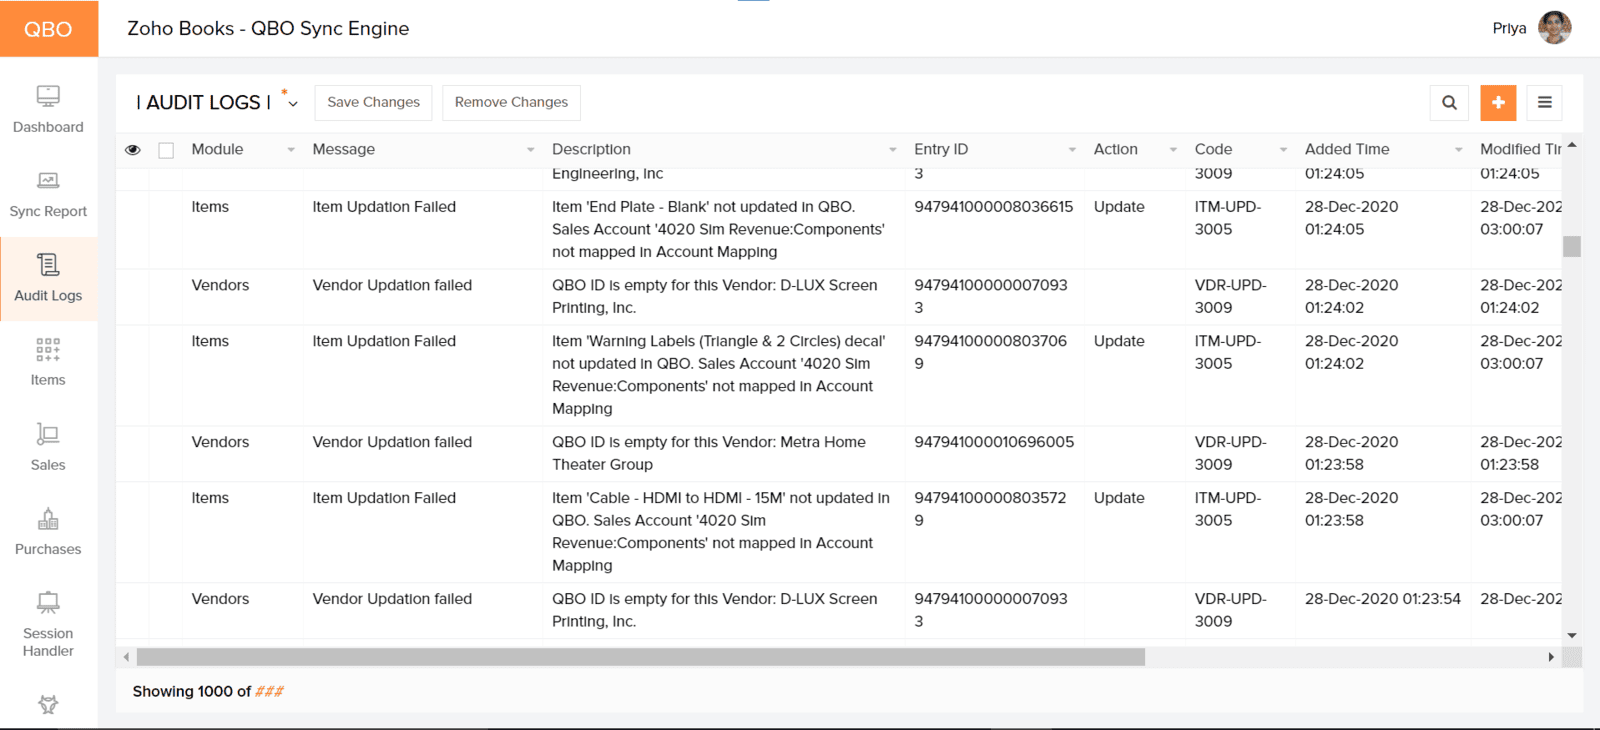Click the Description column header
The height and width of the screenshot is (730, 1600).
(591, 149)
